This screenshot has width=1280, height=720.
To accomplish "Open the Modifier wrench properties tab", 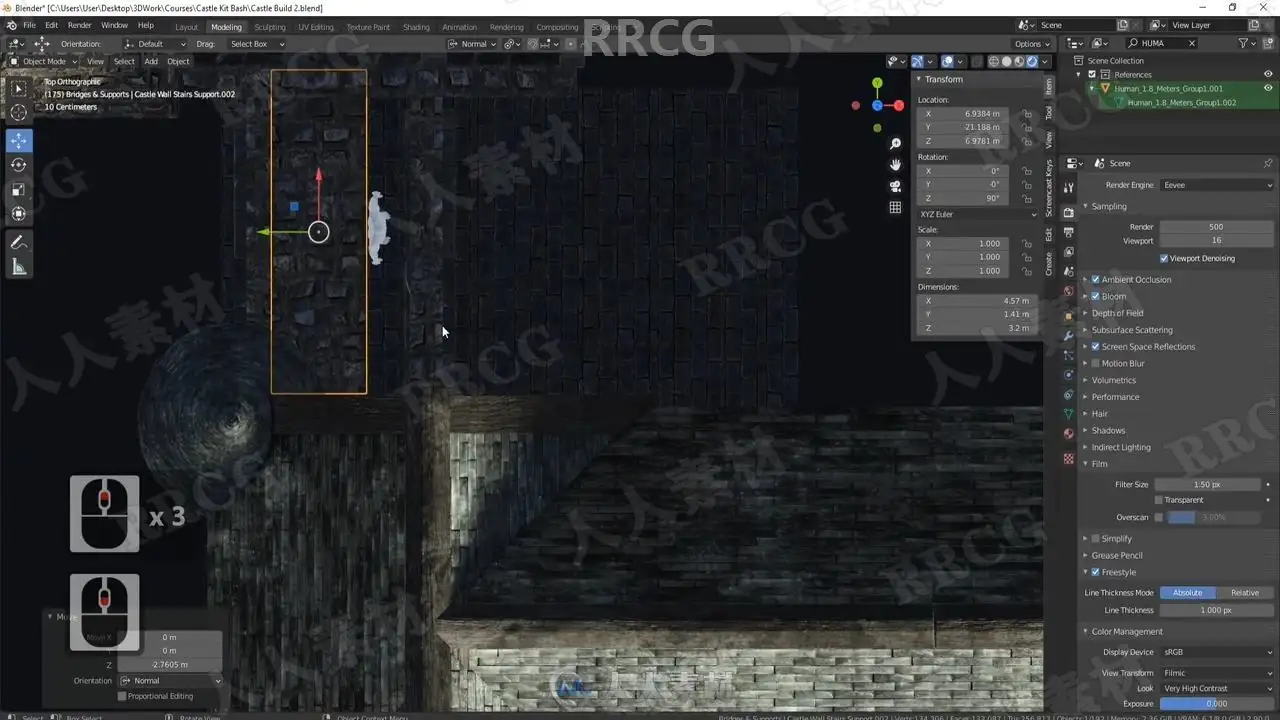I will point(1069,336).
